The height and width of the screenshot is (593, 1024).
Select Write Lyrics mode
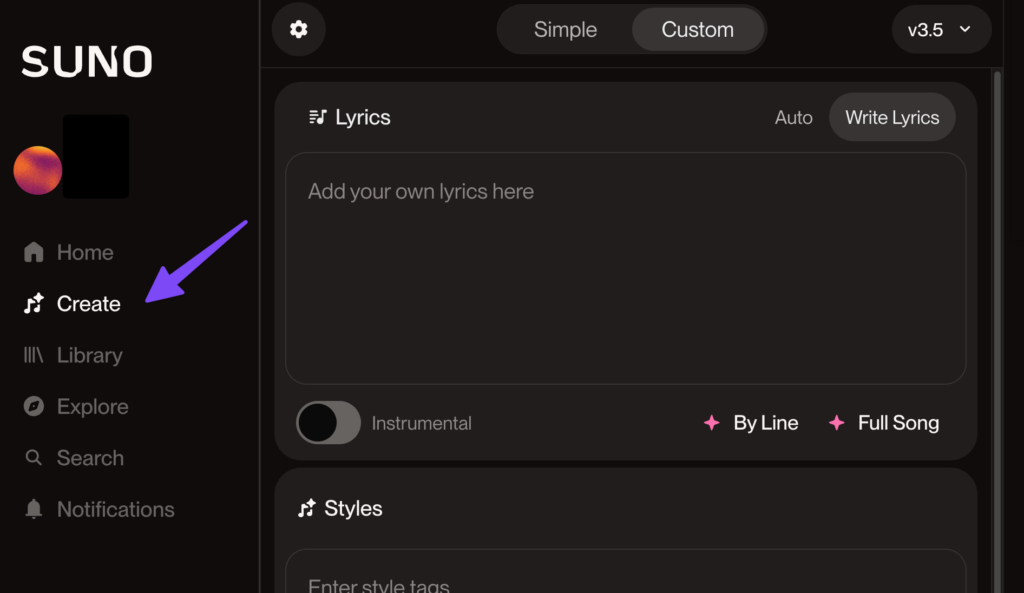coord(892,118)
